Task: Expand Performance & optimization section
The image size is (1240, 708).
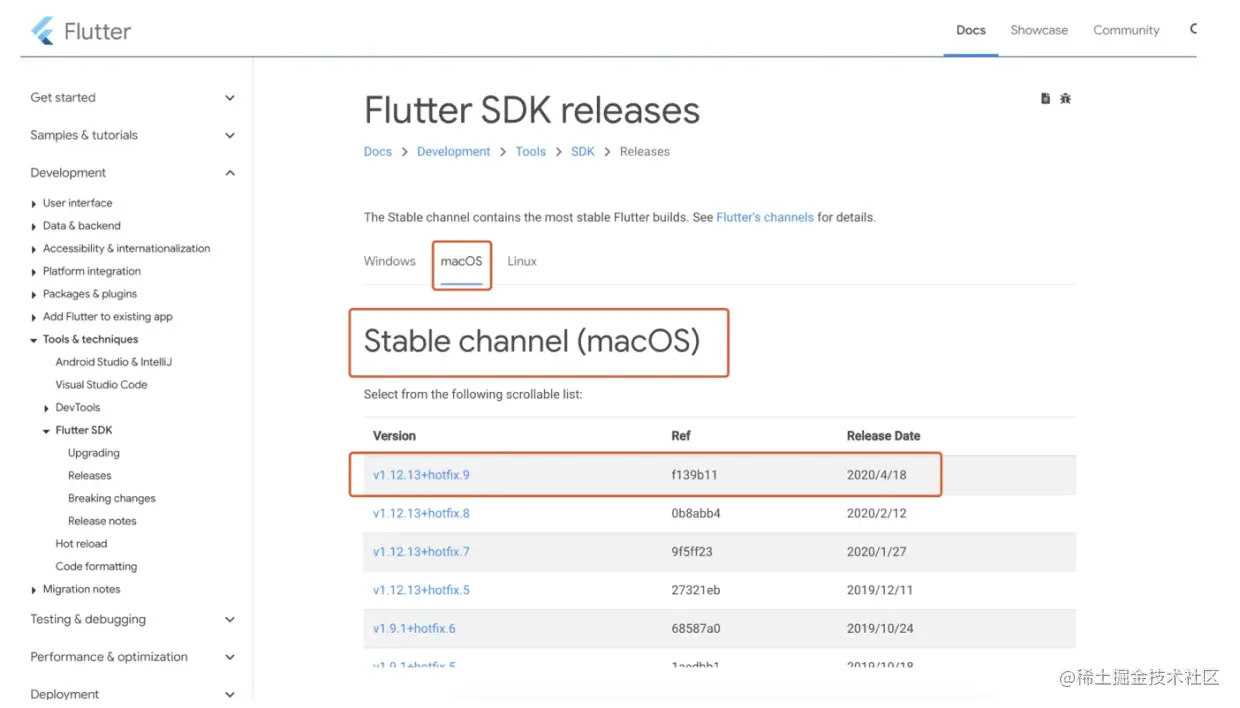Action: 230,657
